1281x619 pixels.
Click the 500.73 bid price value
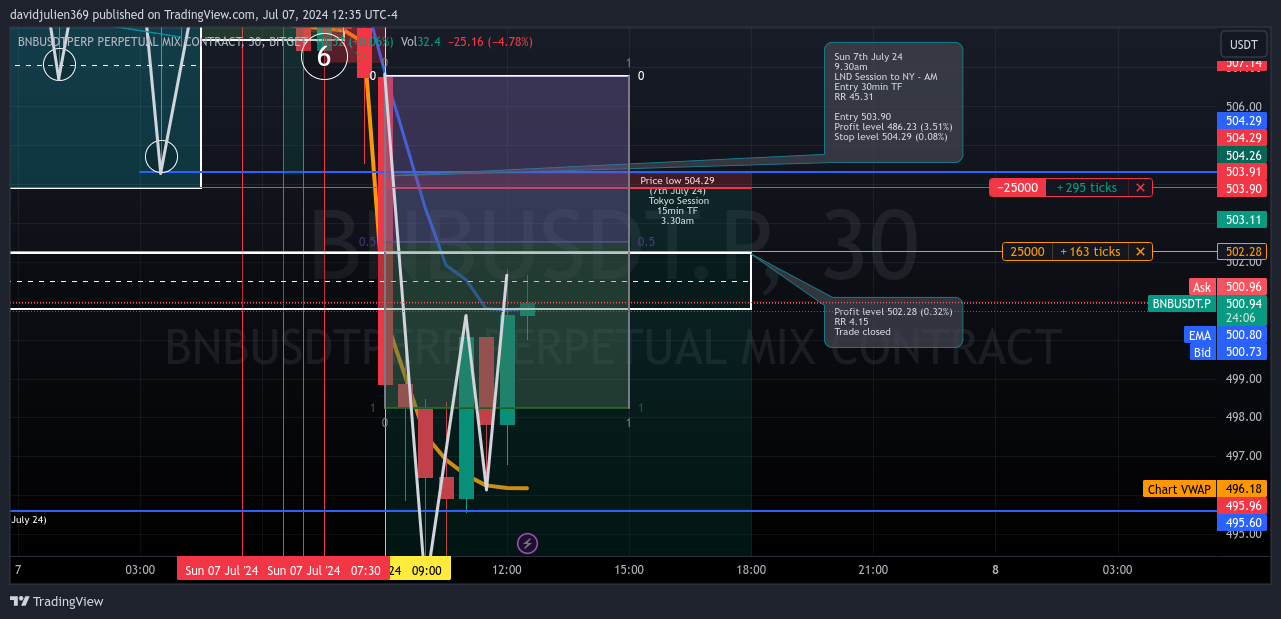1242,352
